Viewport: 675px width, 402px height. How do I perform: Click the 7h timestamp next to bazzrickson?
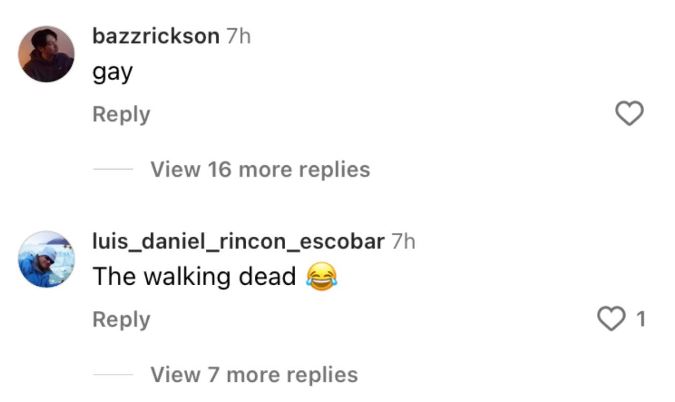[238, 36]
